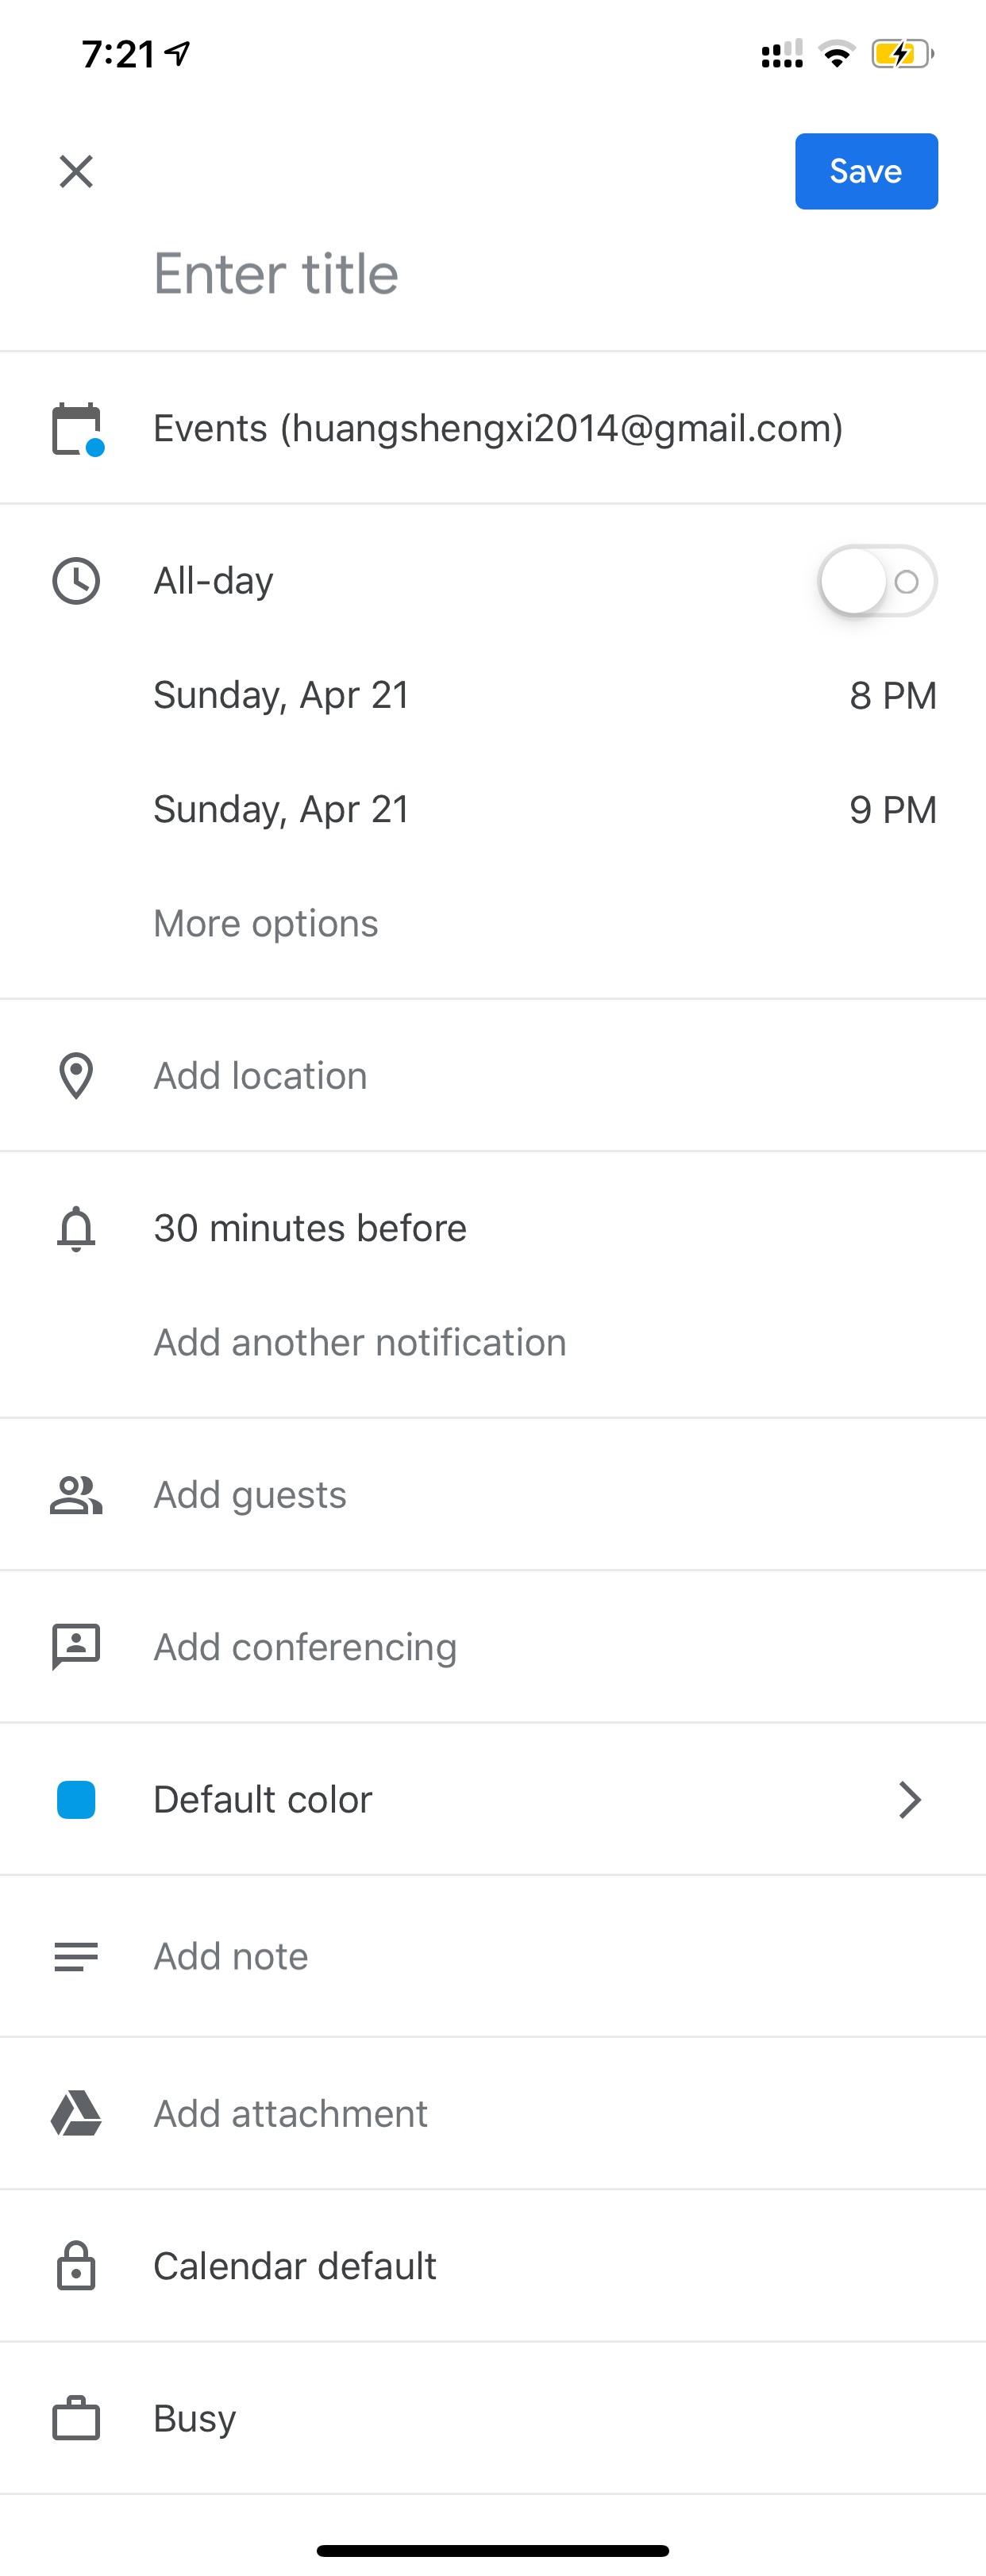Expand the Default color chevron
The image size is (986, 2576).
(x=909, y=1799)
